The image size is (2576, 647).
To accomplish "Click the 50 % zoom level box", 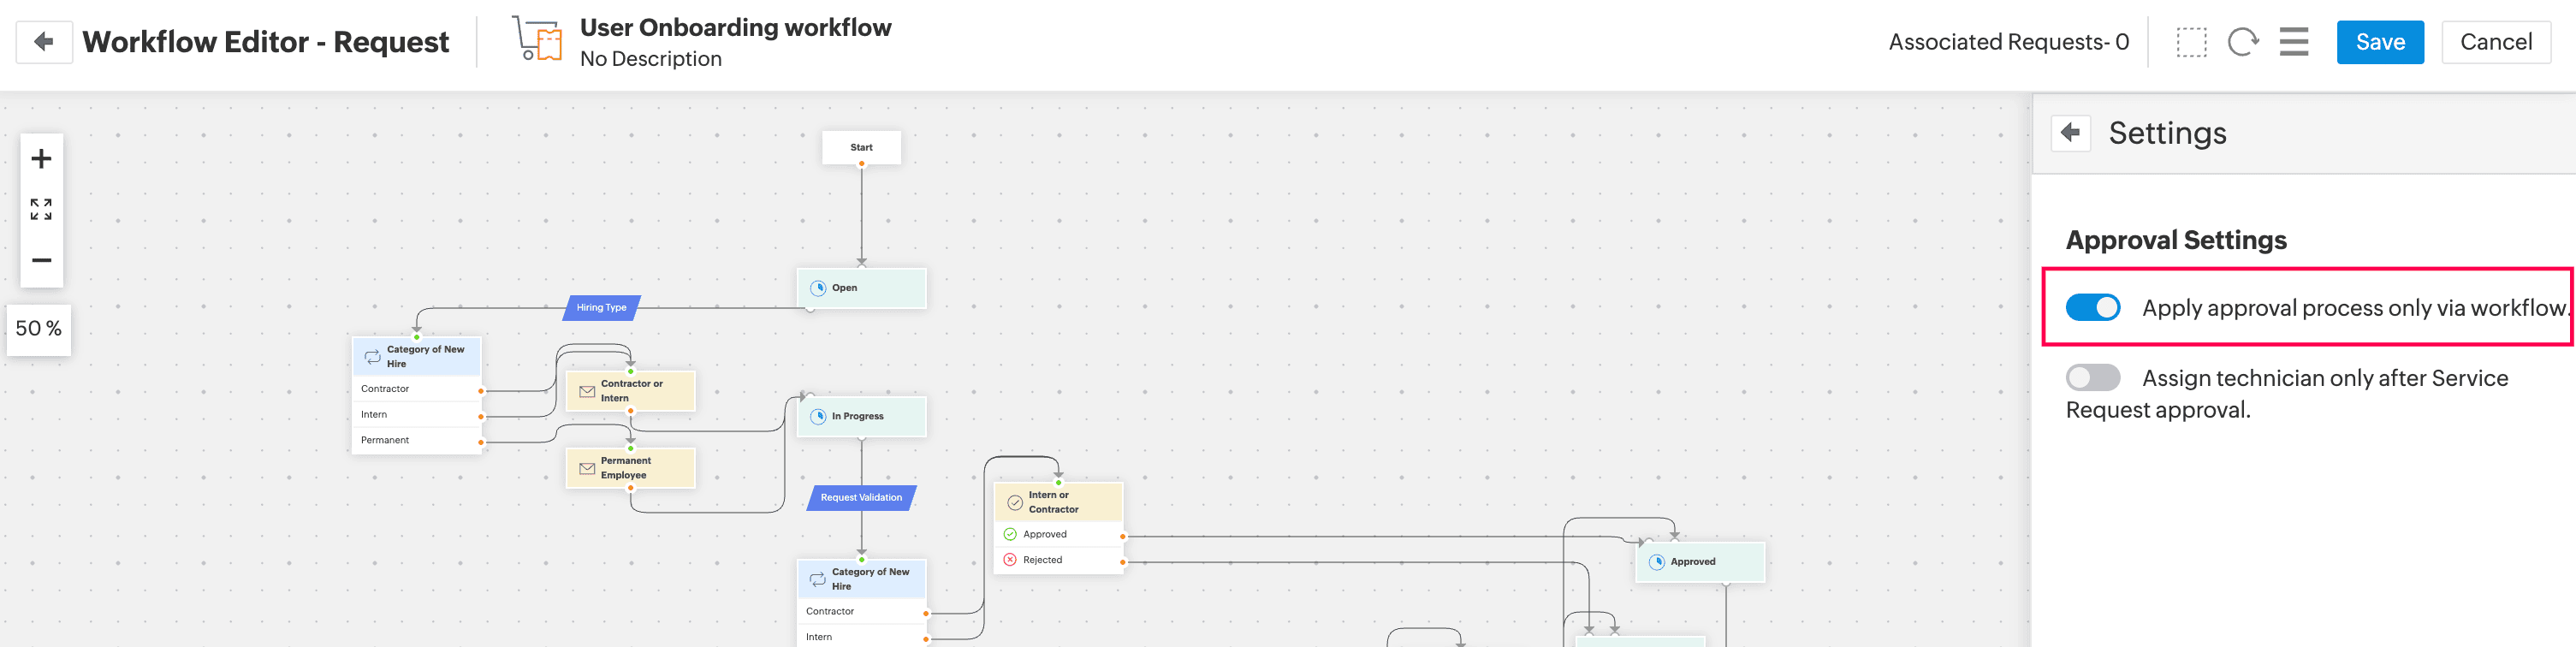I will click(39, 329).
